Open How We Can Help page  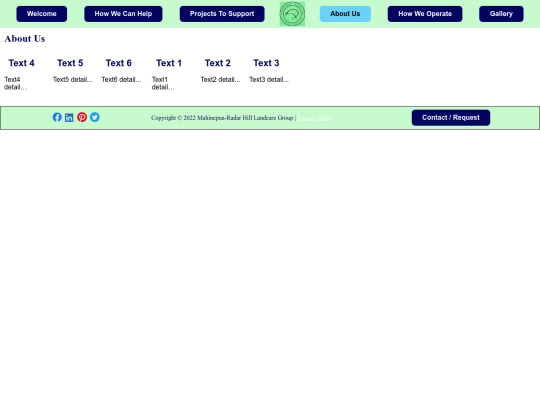[x=123, y=14]
